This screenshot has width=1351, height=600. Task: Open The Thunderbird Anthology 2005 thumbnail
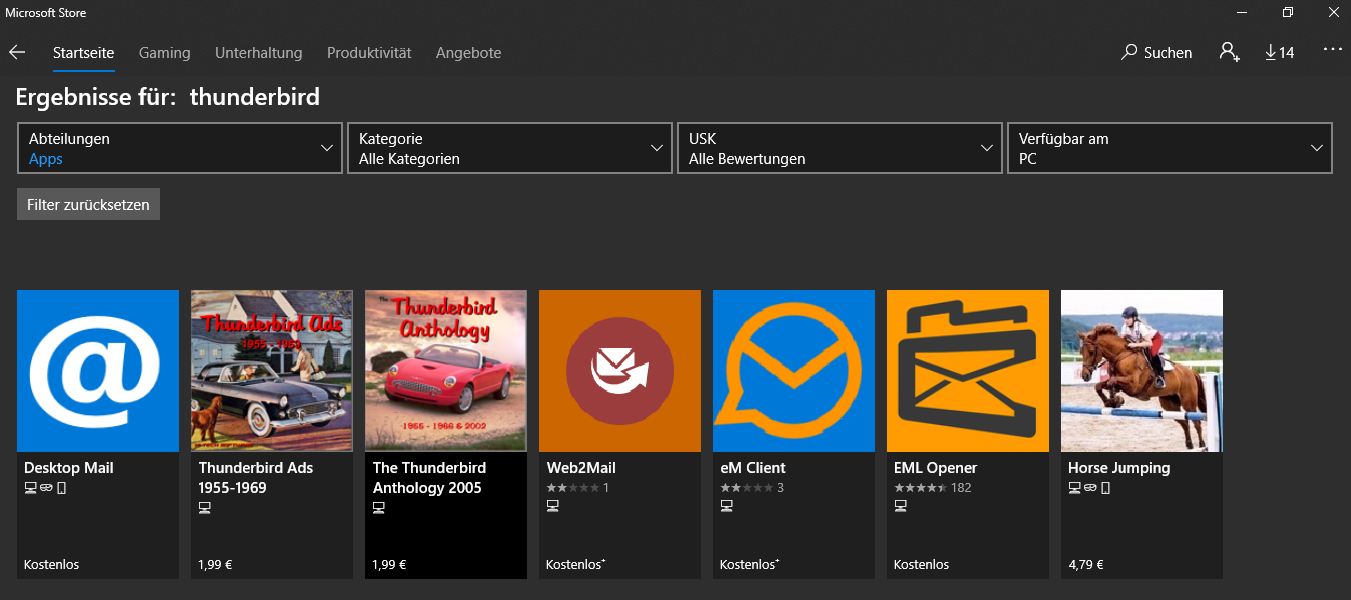pyautogui.click(x=446, y=371)
